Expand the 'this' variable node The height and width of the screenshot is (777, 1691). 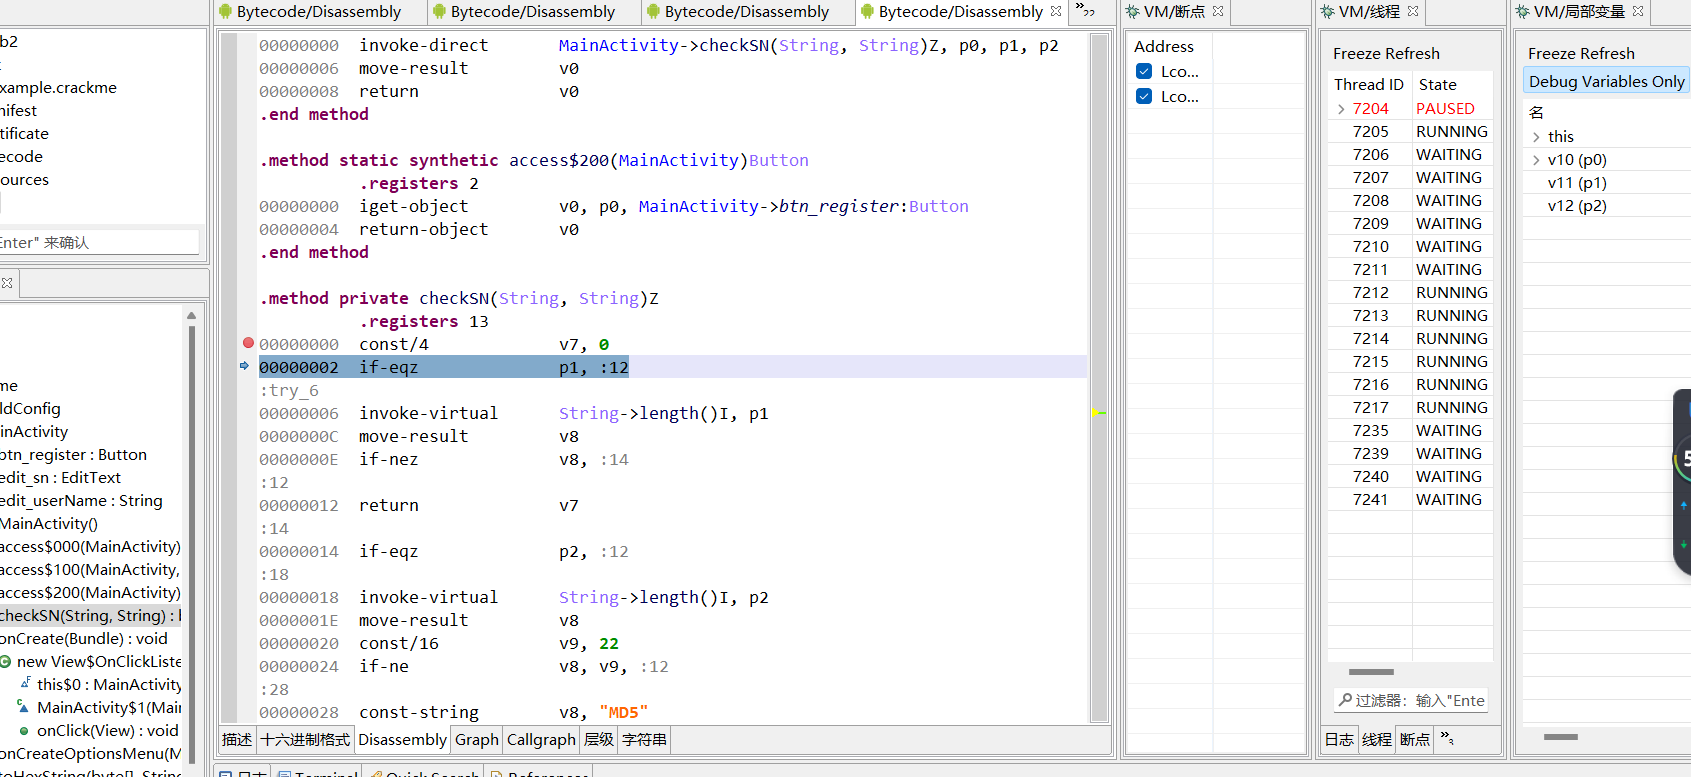tap(1536, 137)
